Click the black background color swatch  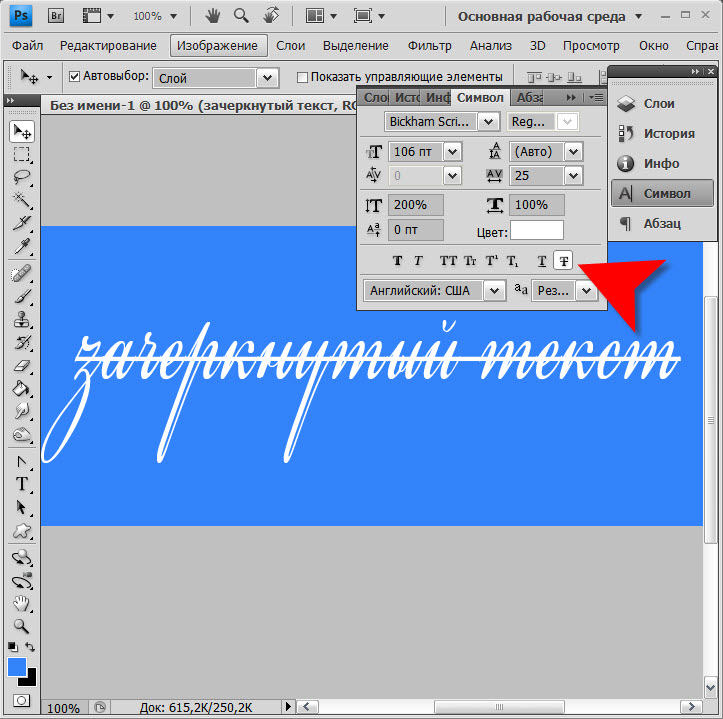29,680
